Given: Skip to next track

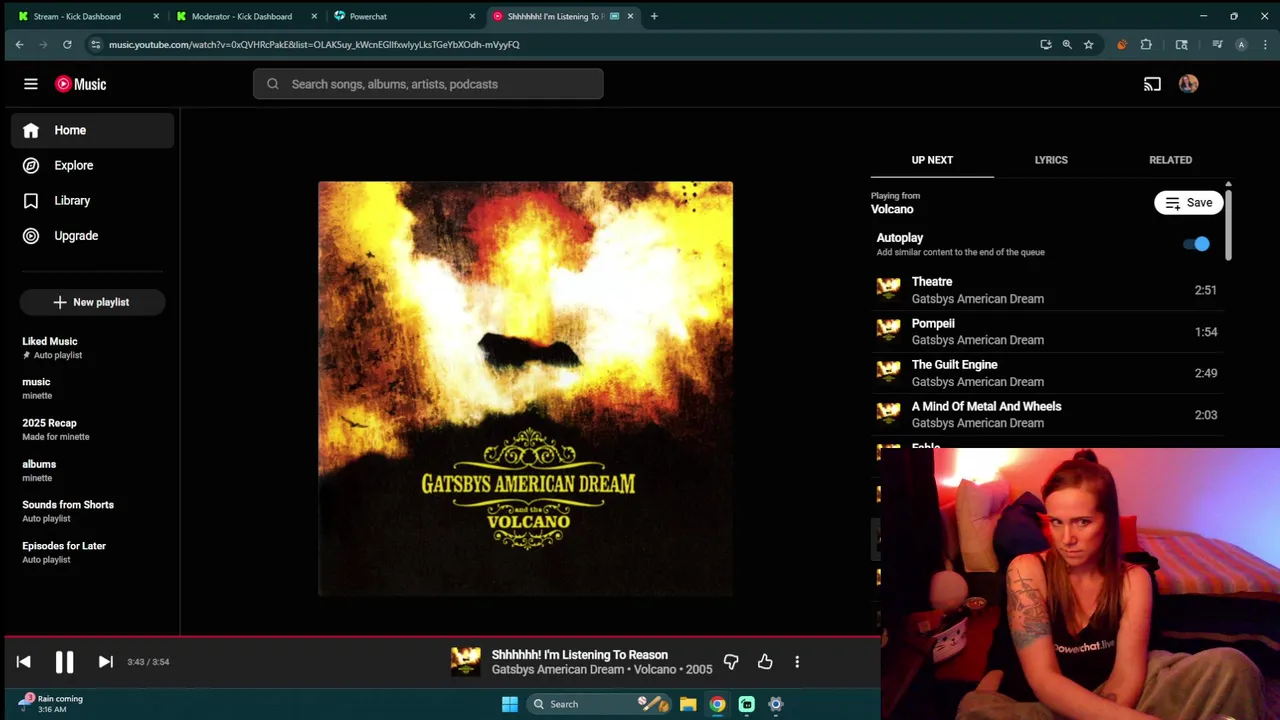Looking at the screenshot, I should tap(105, 661).
